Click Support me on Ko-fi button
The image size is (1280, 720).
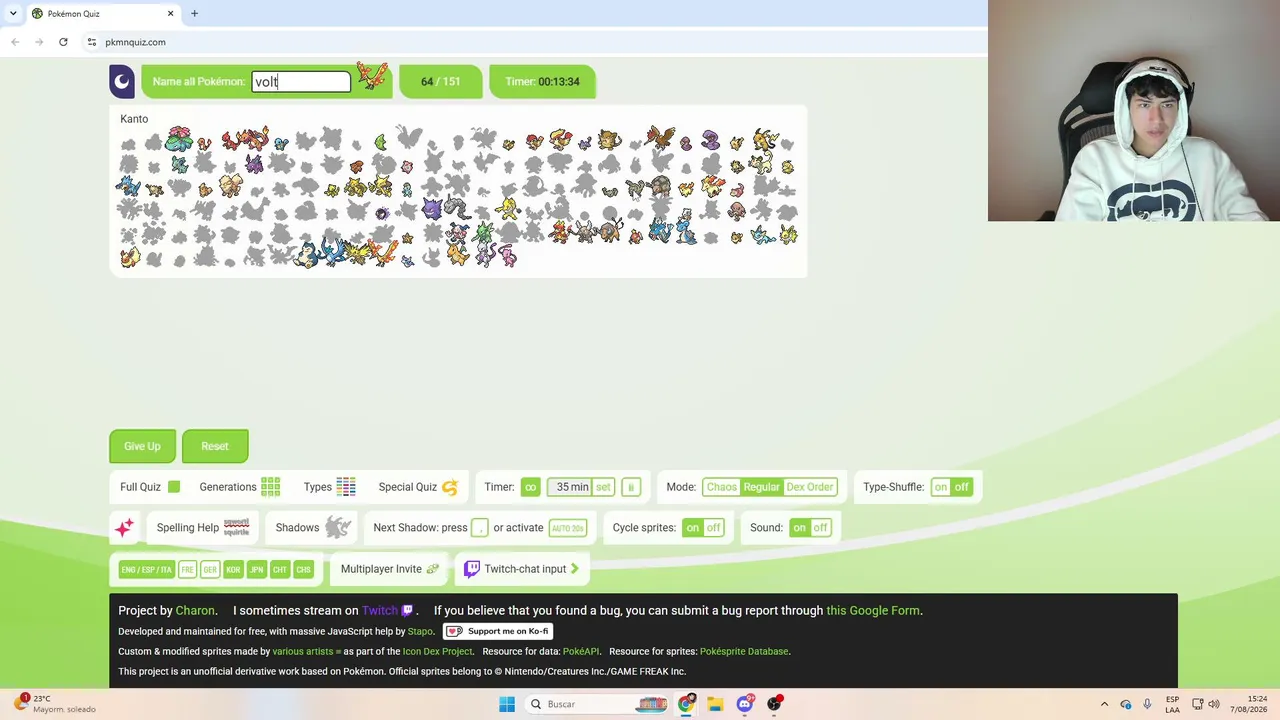[498, 632]
